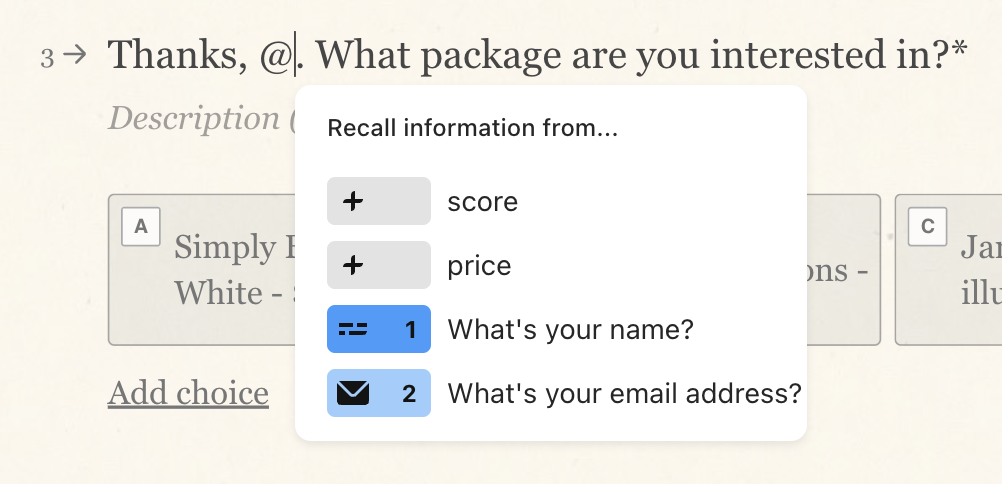1002x484 pixels.
Task: Insert the "What's your name?" recall answer
Action: pos(570,329)
